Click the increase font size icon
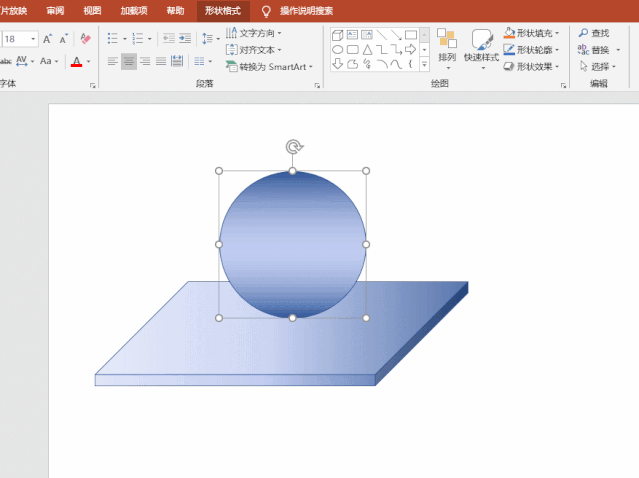 (47, 39)
